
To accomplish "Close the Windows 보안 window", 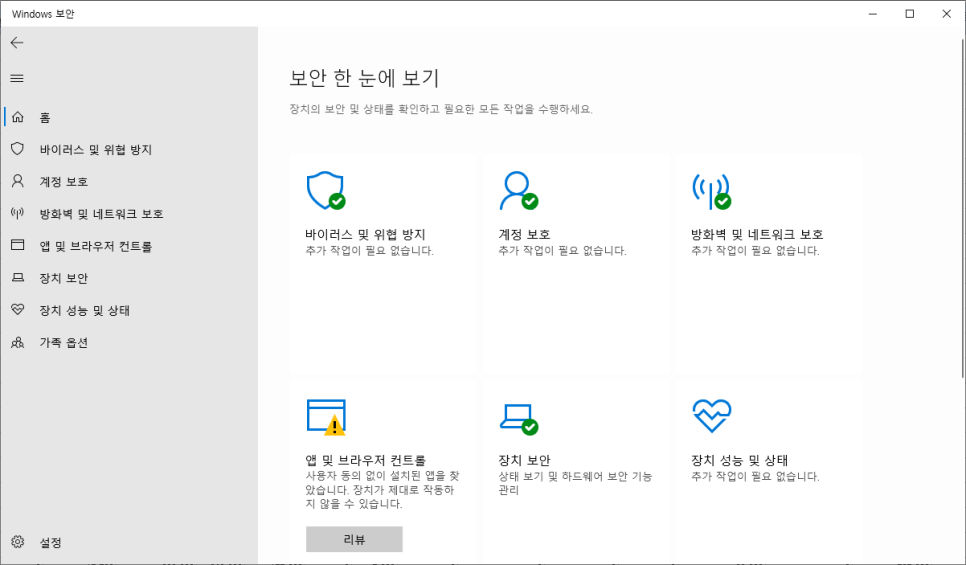I will 947,14.
